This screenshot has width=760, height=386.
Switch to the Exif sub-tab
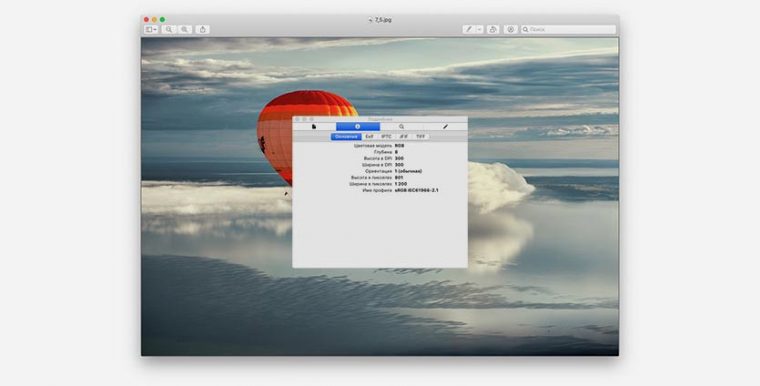370,137
